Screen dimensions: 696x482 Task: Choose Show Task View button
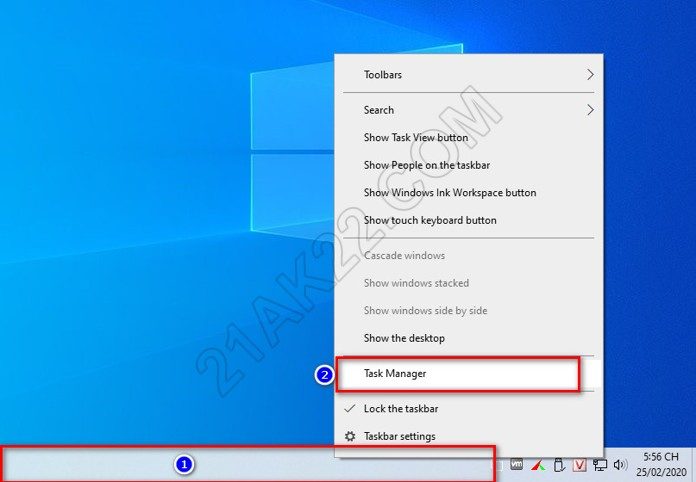pos(469,138)
